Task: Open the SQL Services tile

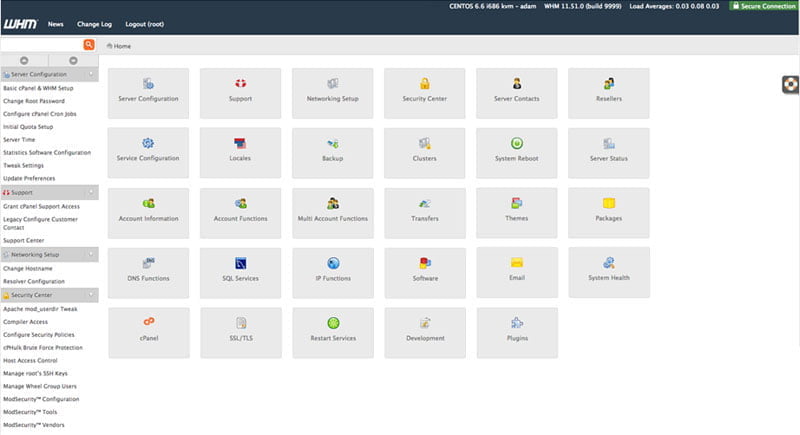Action: click(240, 272)
